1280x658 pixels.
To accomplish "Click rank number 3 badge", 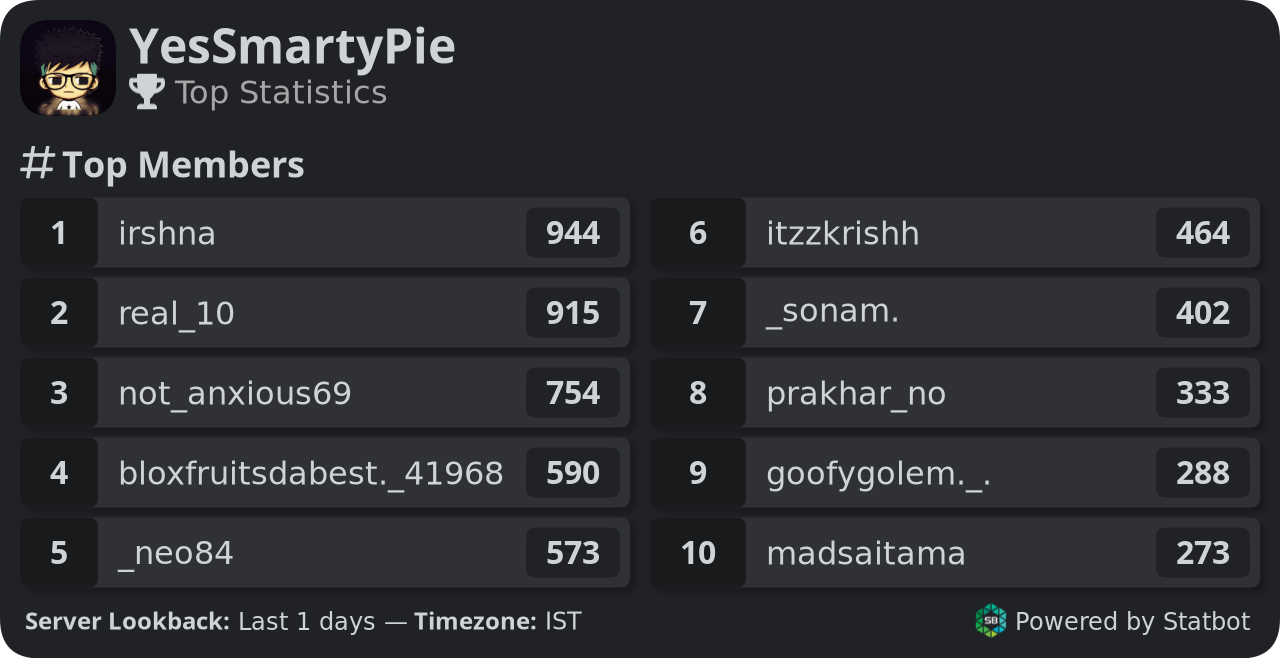I will 59,393.
